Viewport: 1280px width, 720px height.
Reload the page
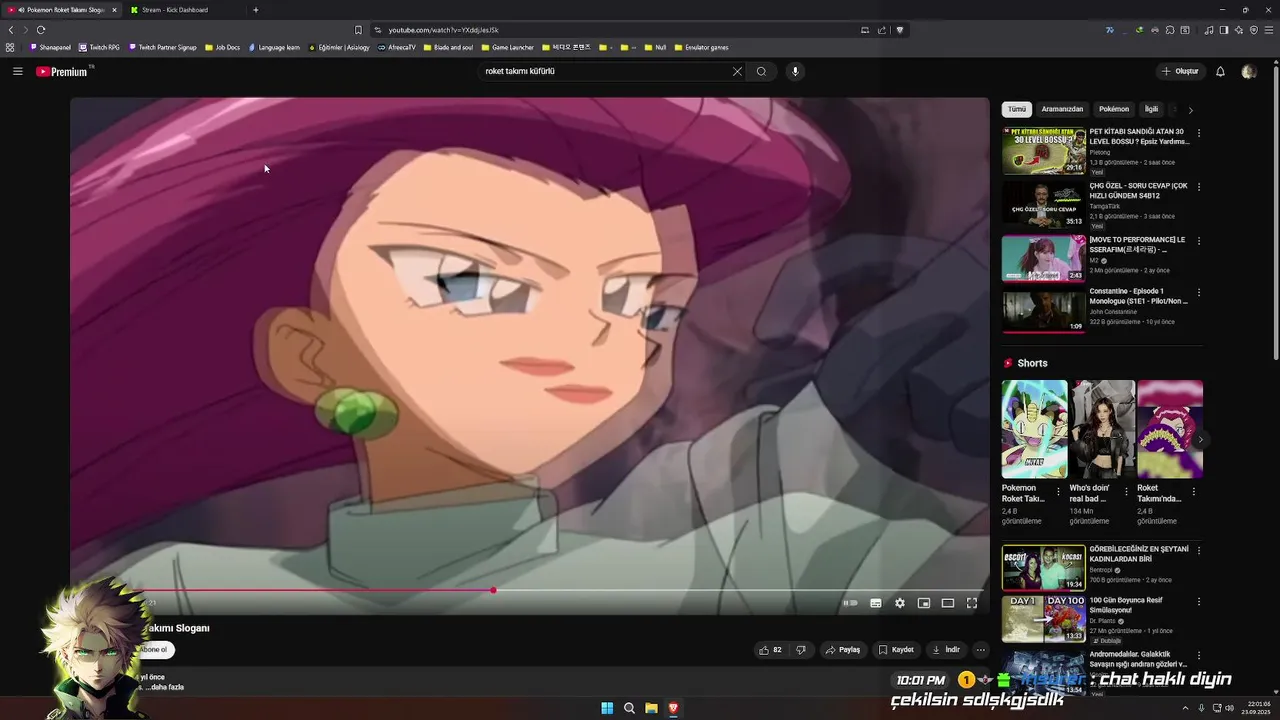pos(41,30)
